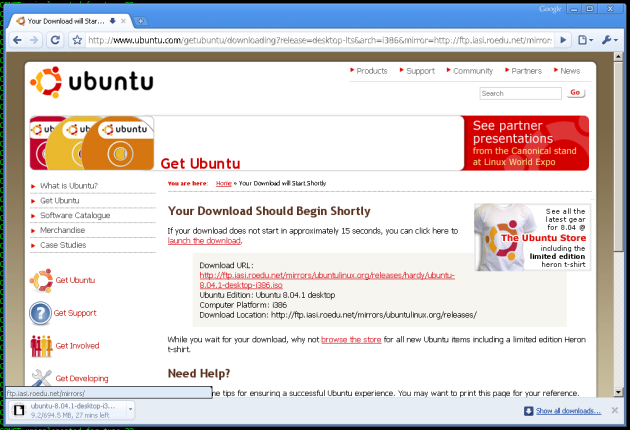
Task: Click the 'Your Download Should Begin Shortly' heading
Action: pos(269,211)
